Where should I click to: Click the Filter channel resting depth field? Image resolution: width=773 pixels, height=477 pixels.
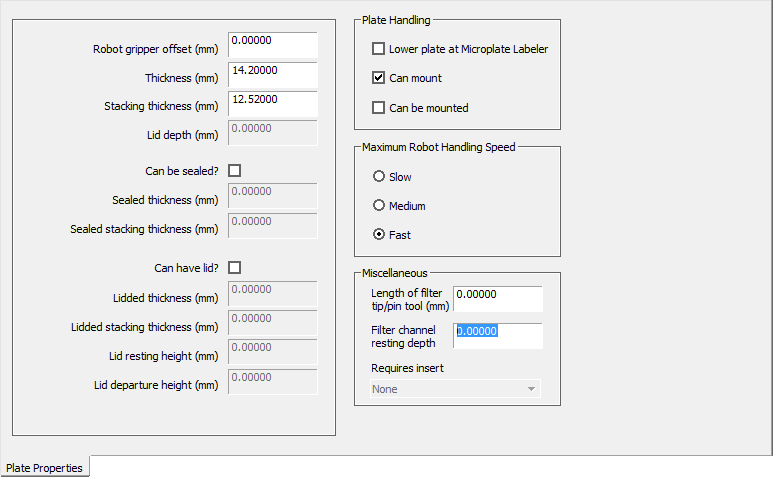498,336
